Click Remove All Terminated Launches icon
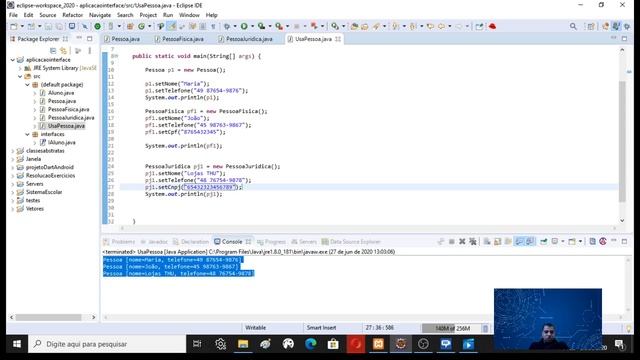 [x=473, y=242]
